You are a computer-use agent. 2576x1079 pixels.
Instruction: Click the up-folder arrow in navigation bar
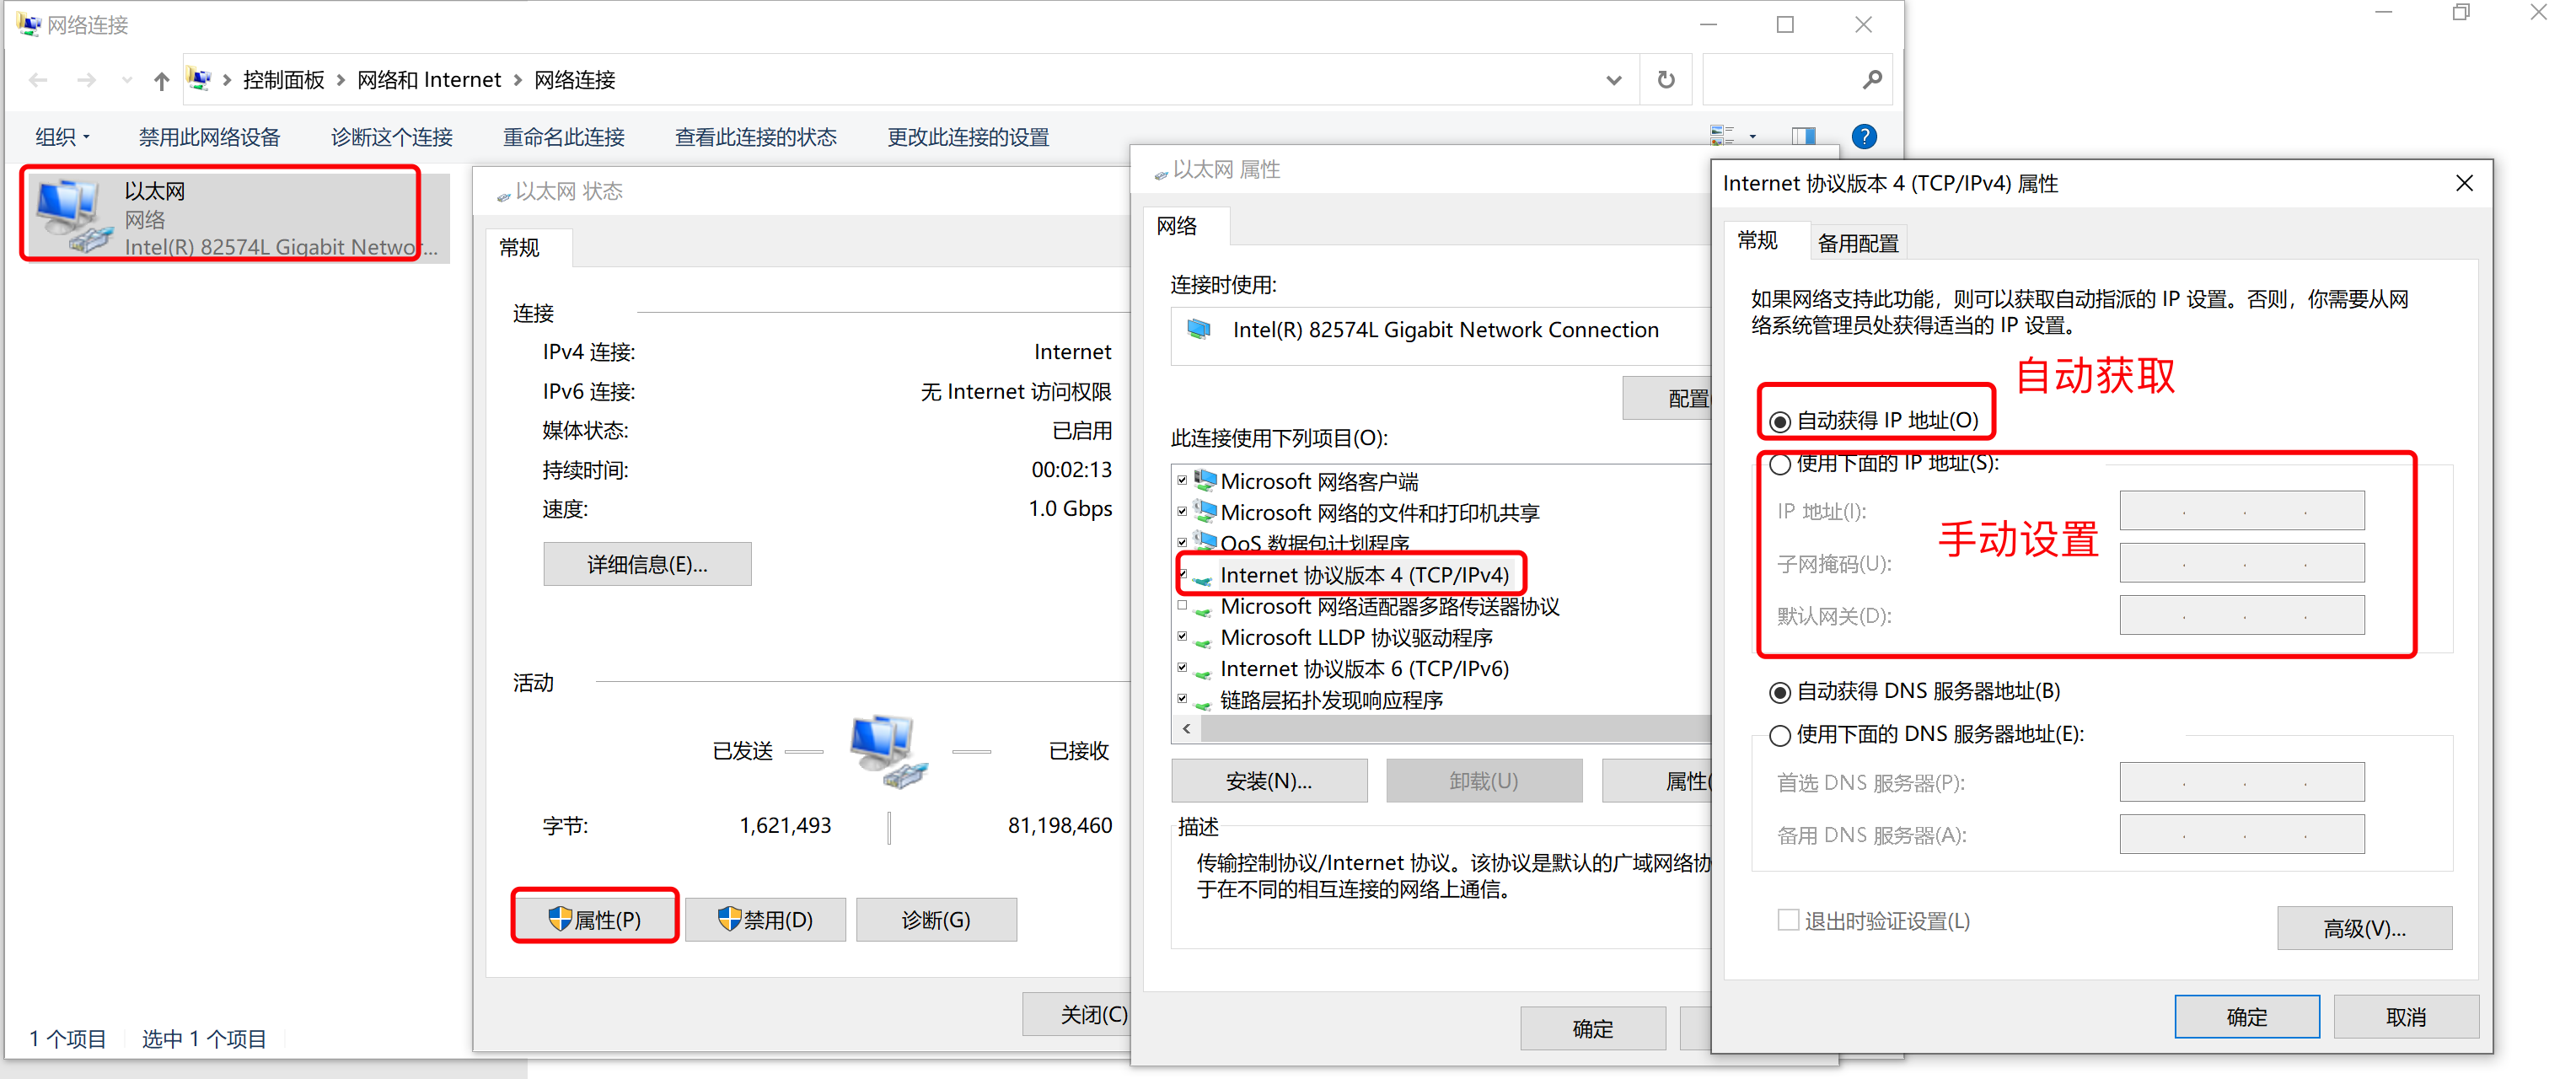pyautogui.click(x=161, y=81)
